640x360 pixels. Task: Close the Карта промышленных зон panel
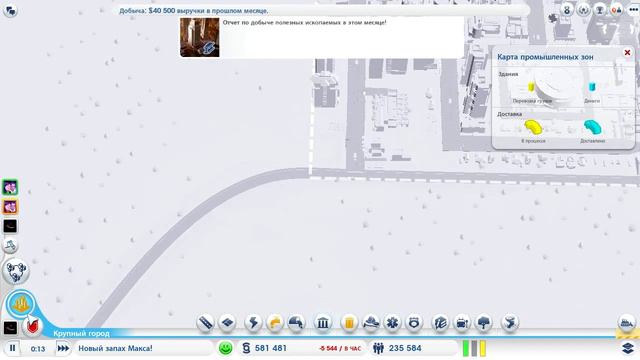click(x=627, y=52)
